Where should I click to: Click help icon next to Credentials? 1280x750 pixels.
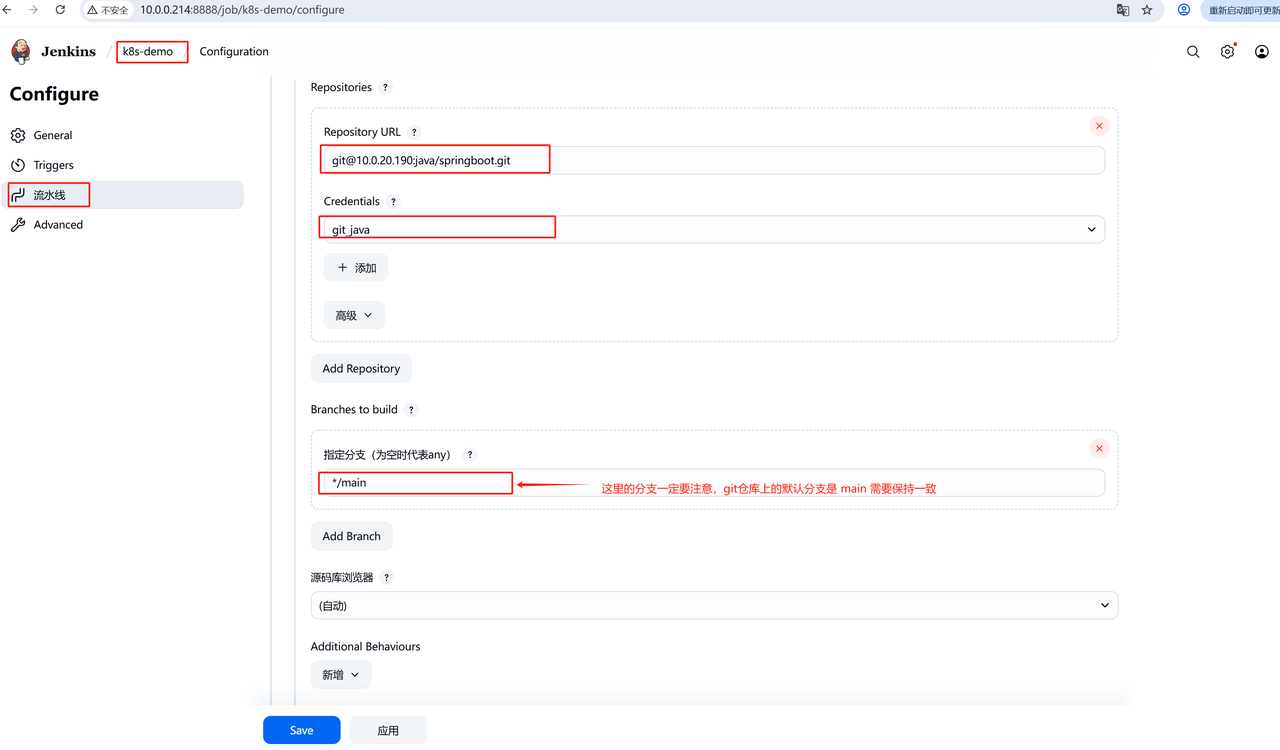click(x=393, y=202)
